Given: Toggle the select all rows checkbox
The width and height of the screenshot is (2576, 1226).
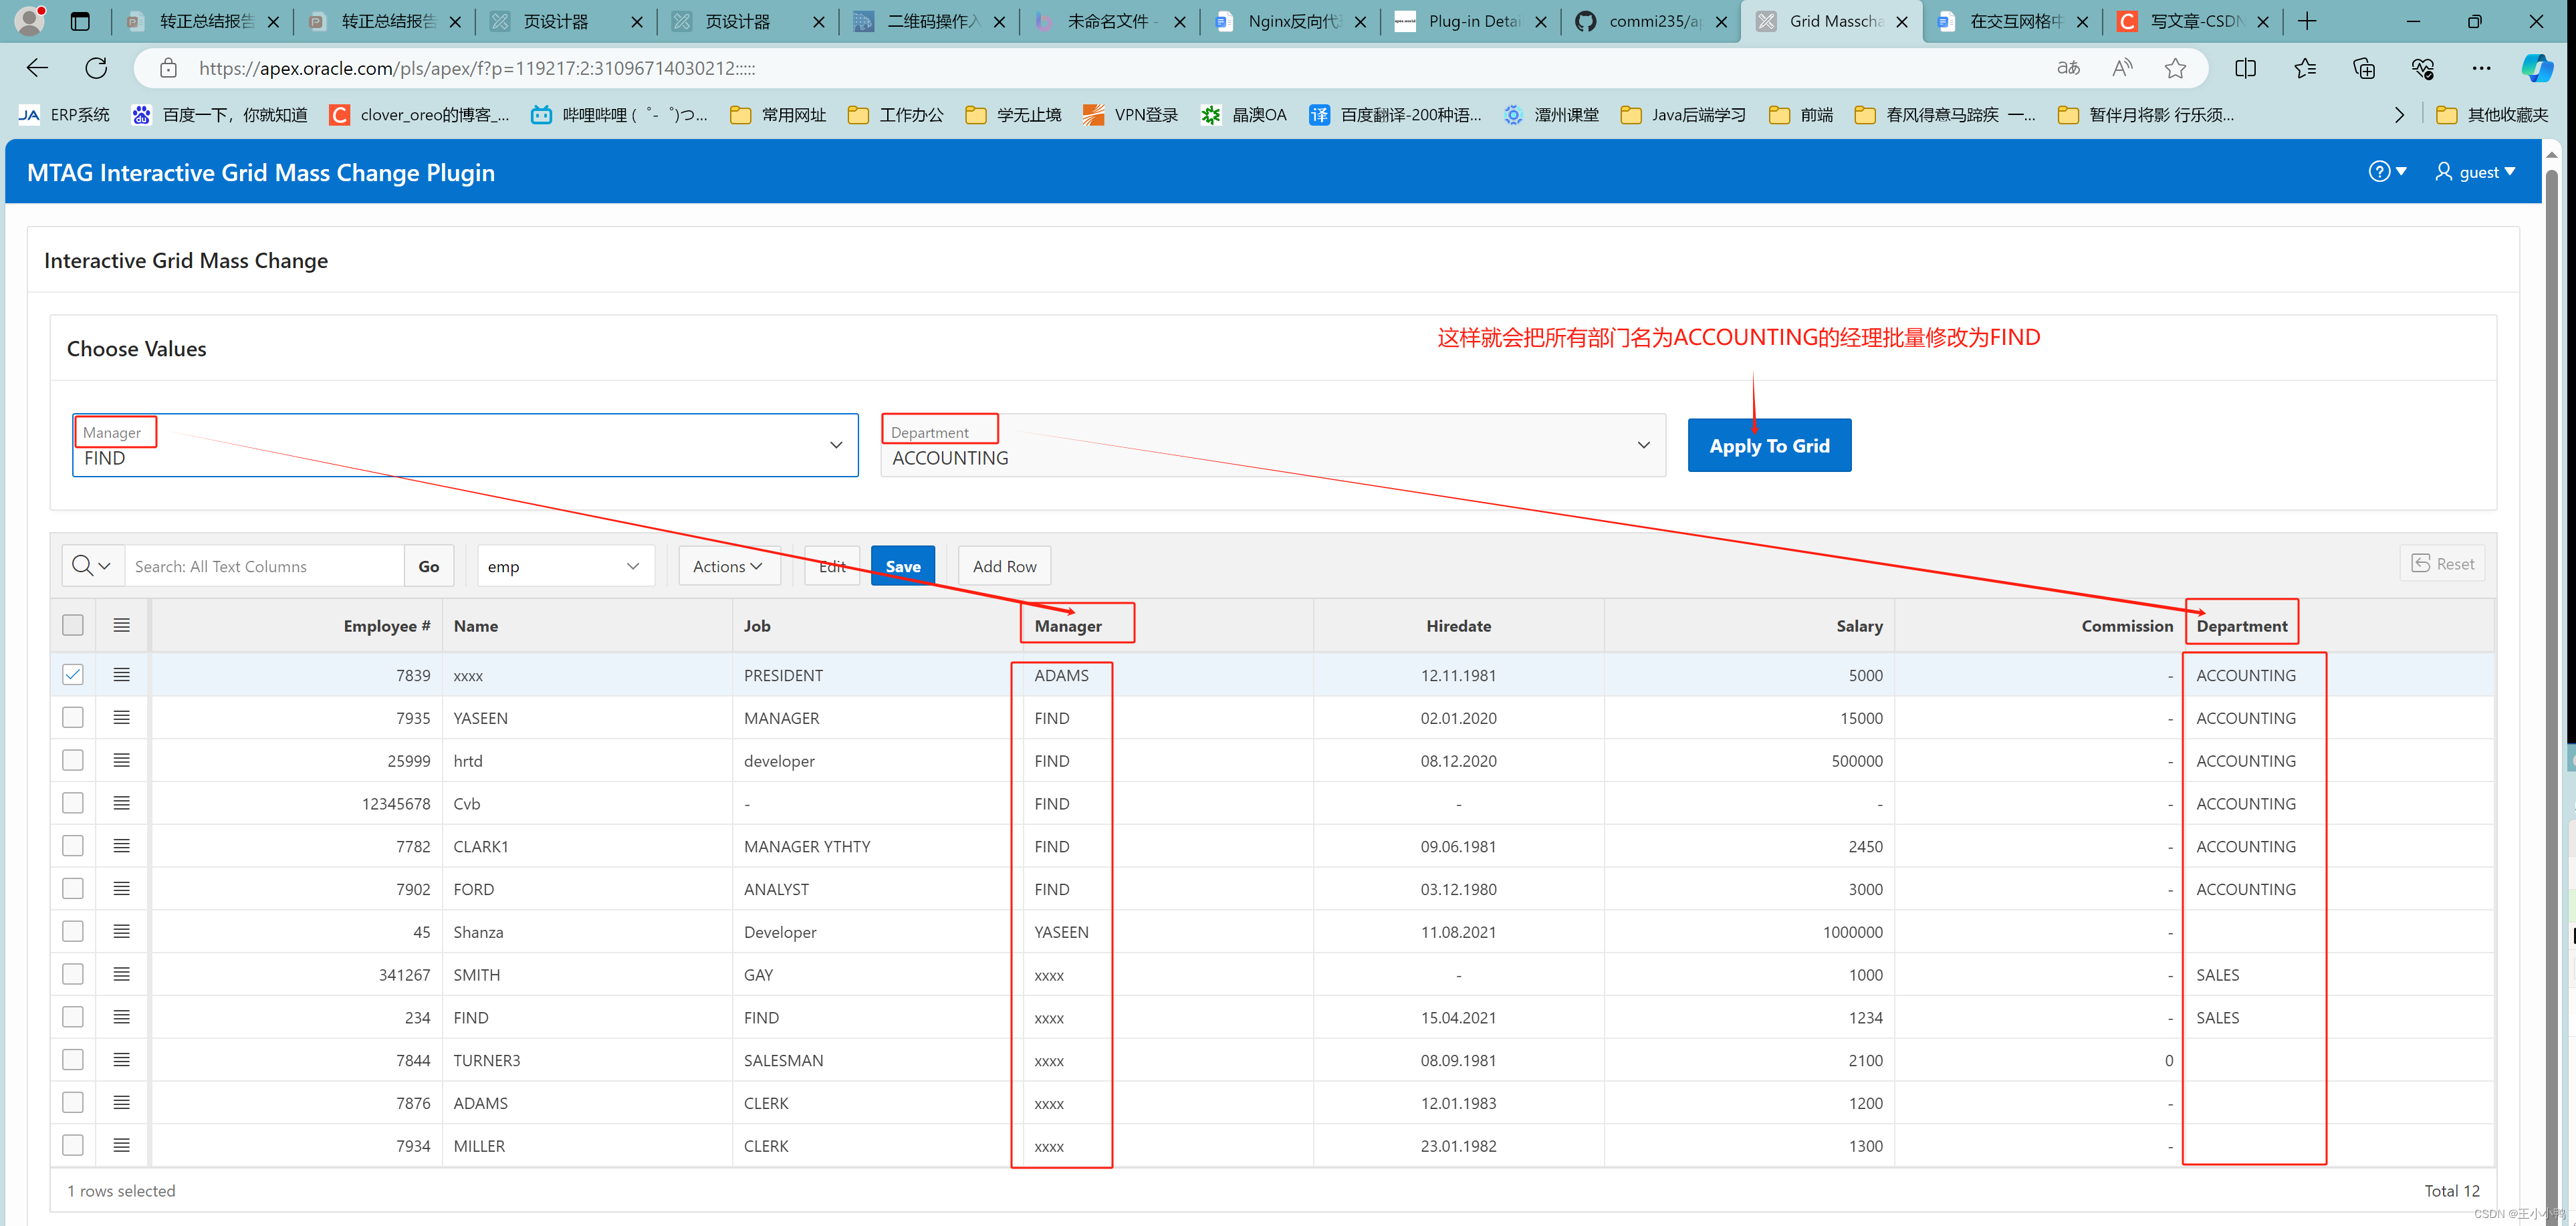Looking at the screenshot, I should tap(73, 625).
